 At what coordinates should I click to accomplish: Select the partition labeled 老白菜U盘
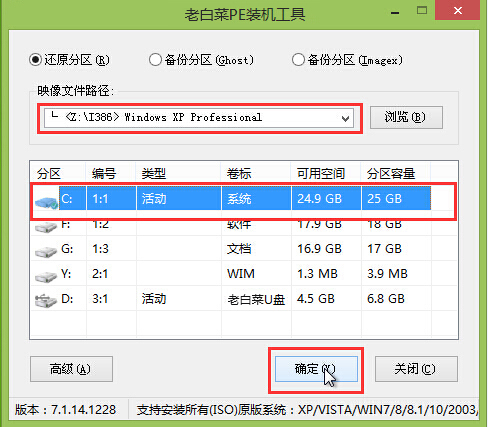pos(256,299)
